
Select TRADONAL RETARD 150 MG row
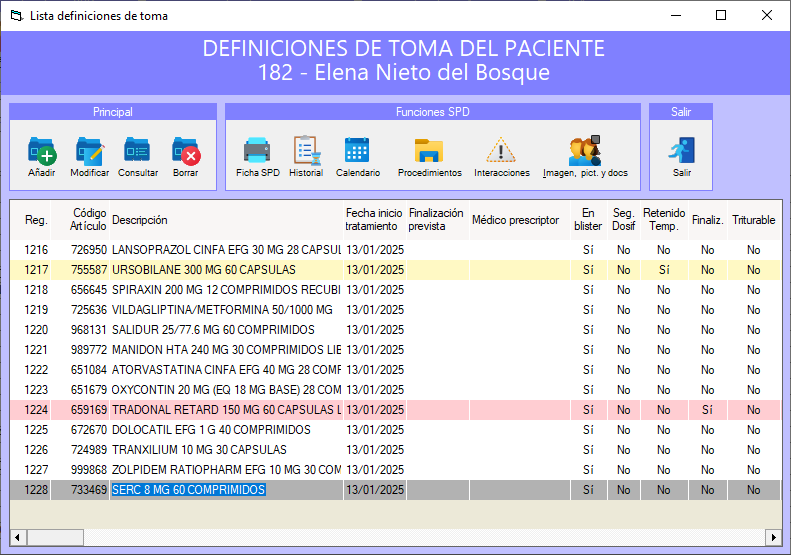pyautogui.click(x=395, y=410)
